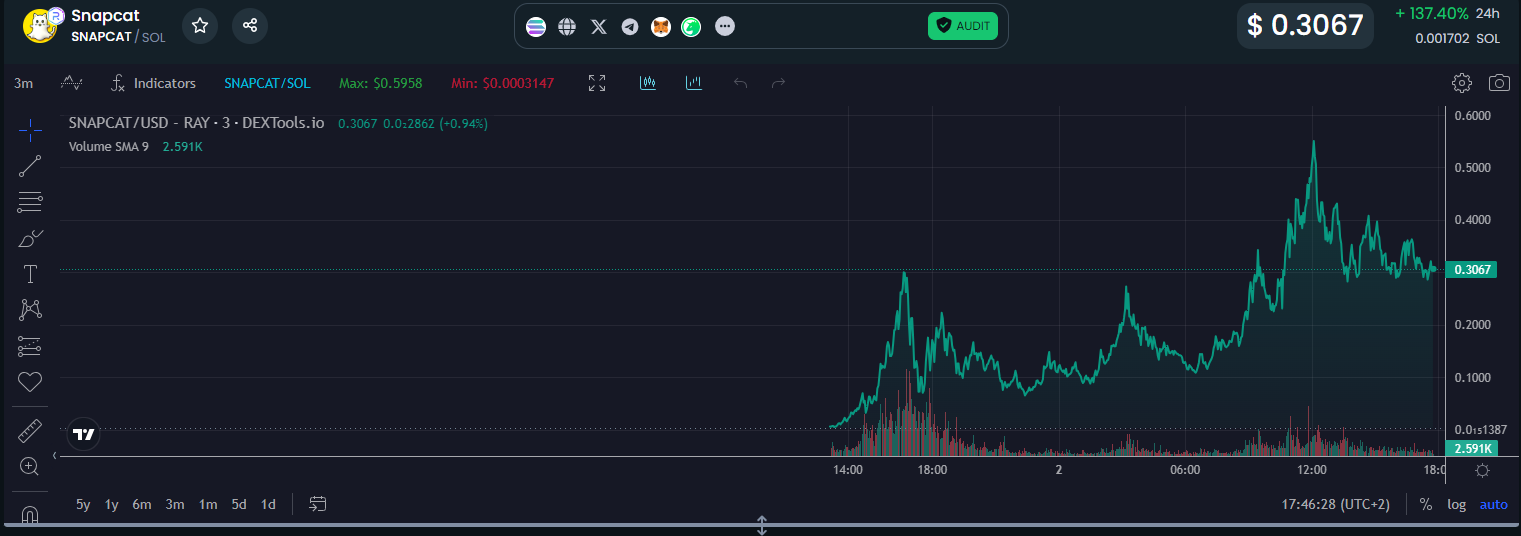This screenshot has width=1521, height=536.
Task: Toggle the magnet snap mode
Action: (30, 516)
